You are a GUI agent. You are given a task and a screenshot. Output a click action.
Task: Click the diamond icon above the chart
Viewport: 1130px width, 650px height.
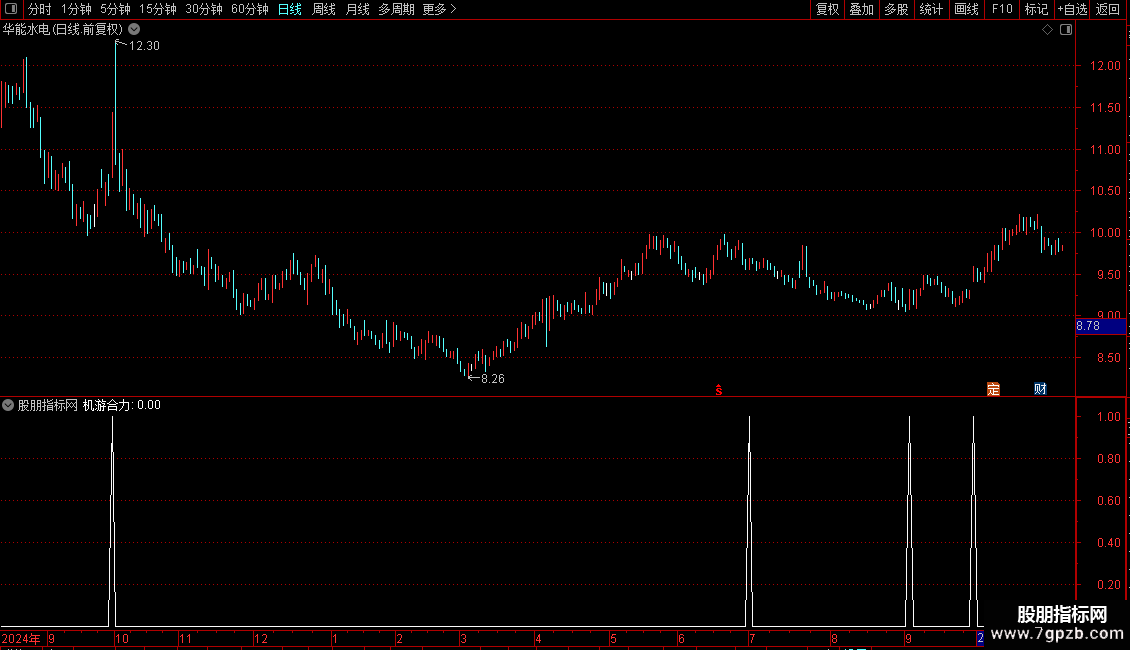[1048, 30]
